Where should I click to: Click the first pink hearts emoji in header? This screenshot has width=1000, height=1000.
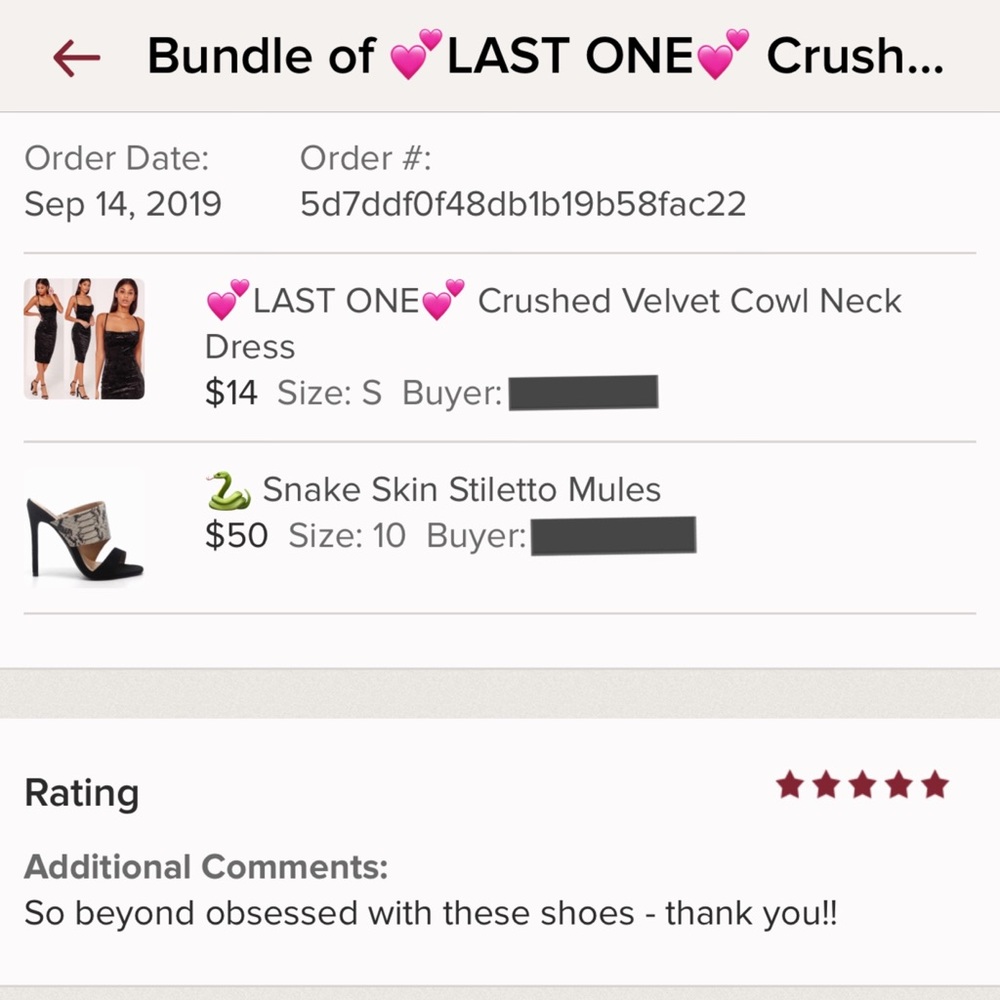(416, 55)
